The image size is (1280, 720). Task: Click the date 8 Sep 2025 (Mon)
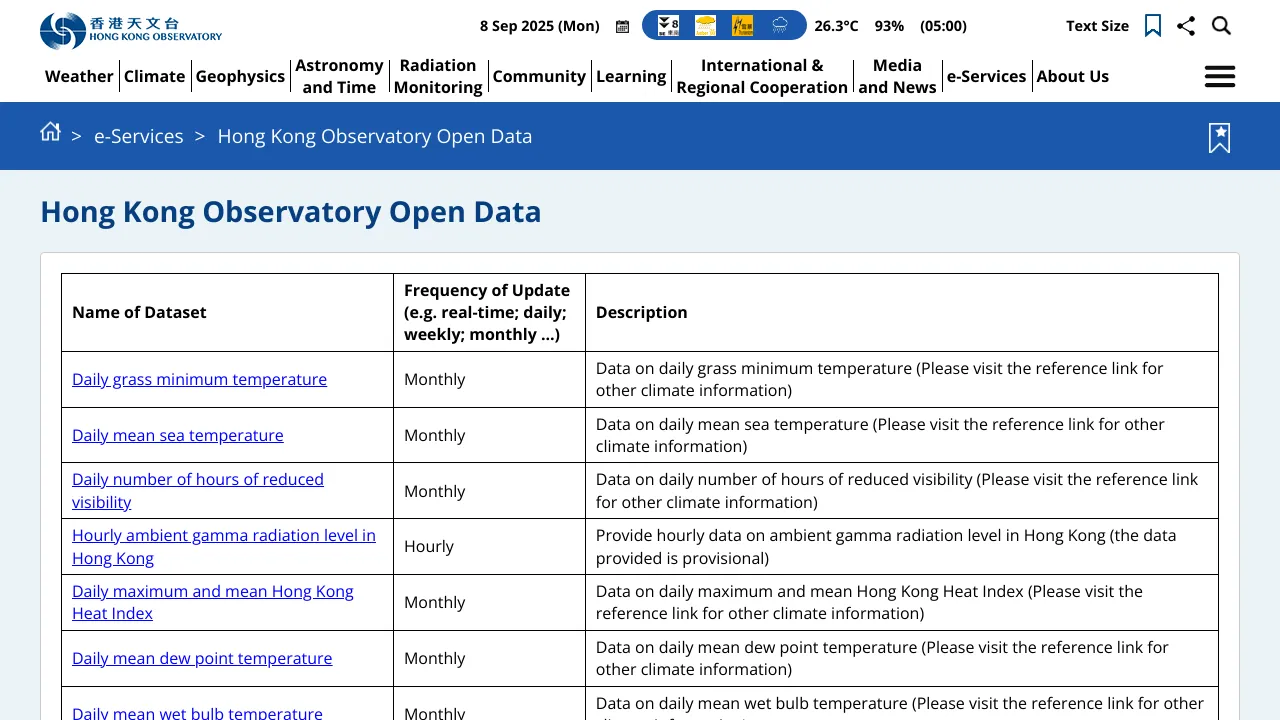pos(540,26)
